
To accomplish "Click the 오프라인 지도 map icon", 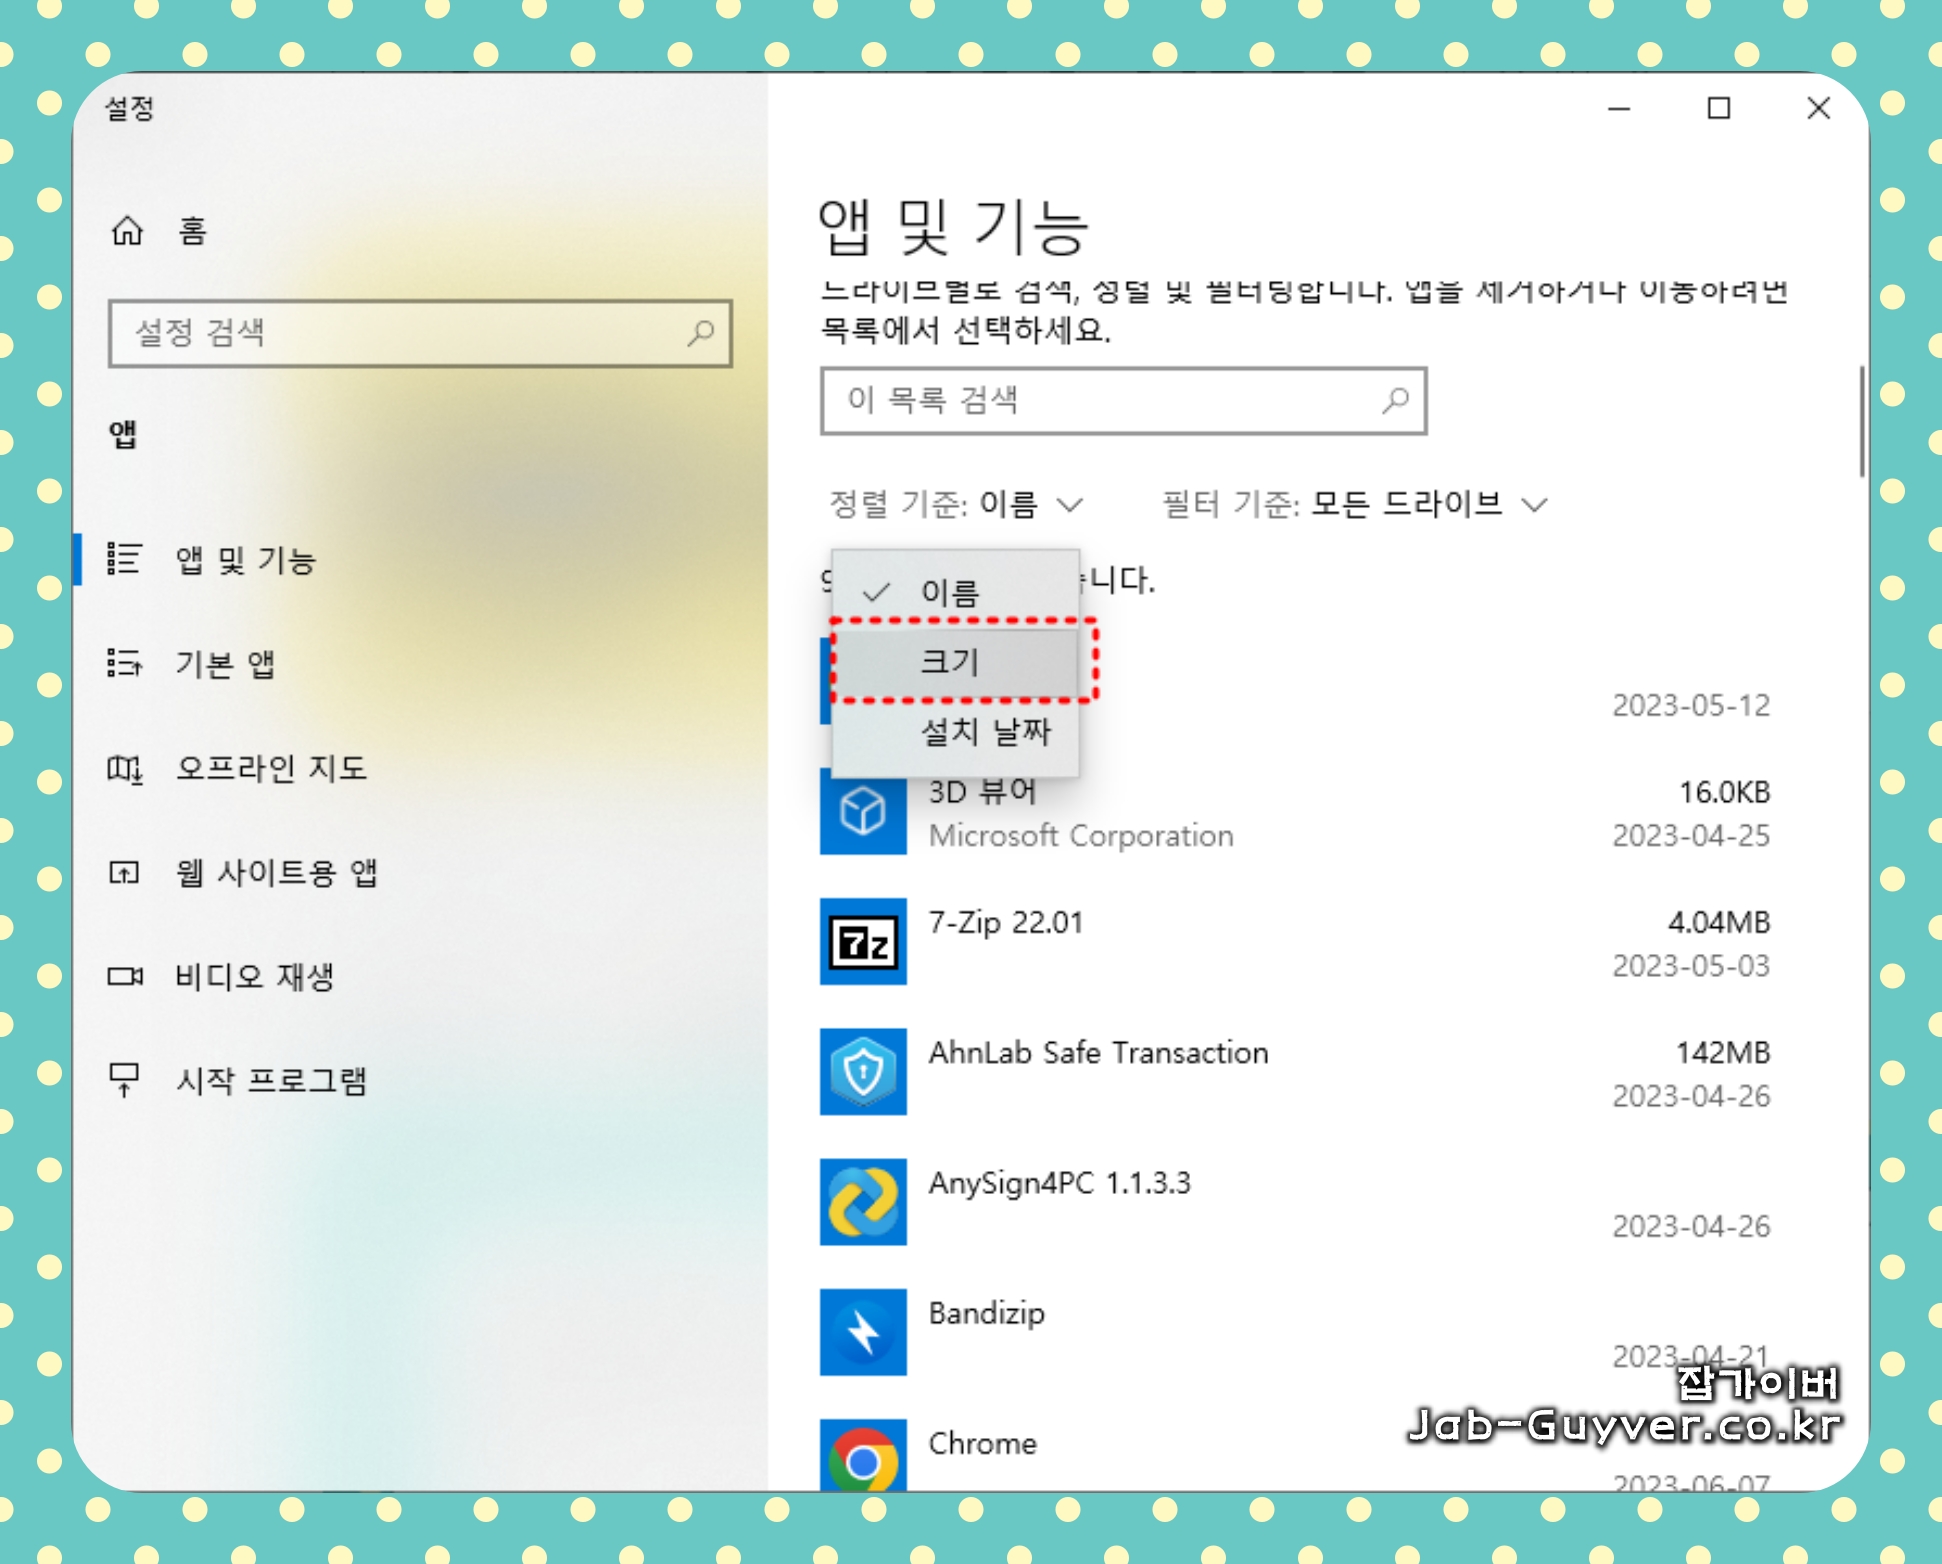I will coord(125,768).
